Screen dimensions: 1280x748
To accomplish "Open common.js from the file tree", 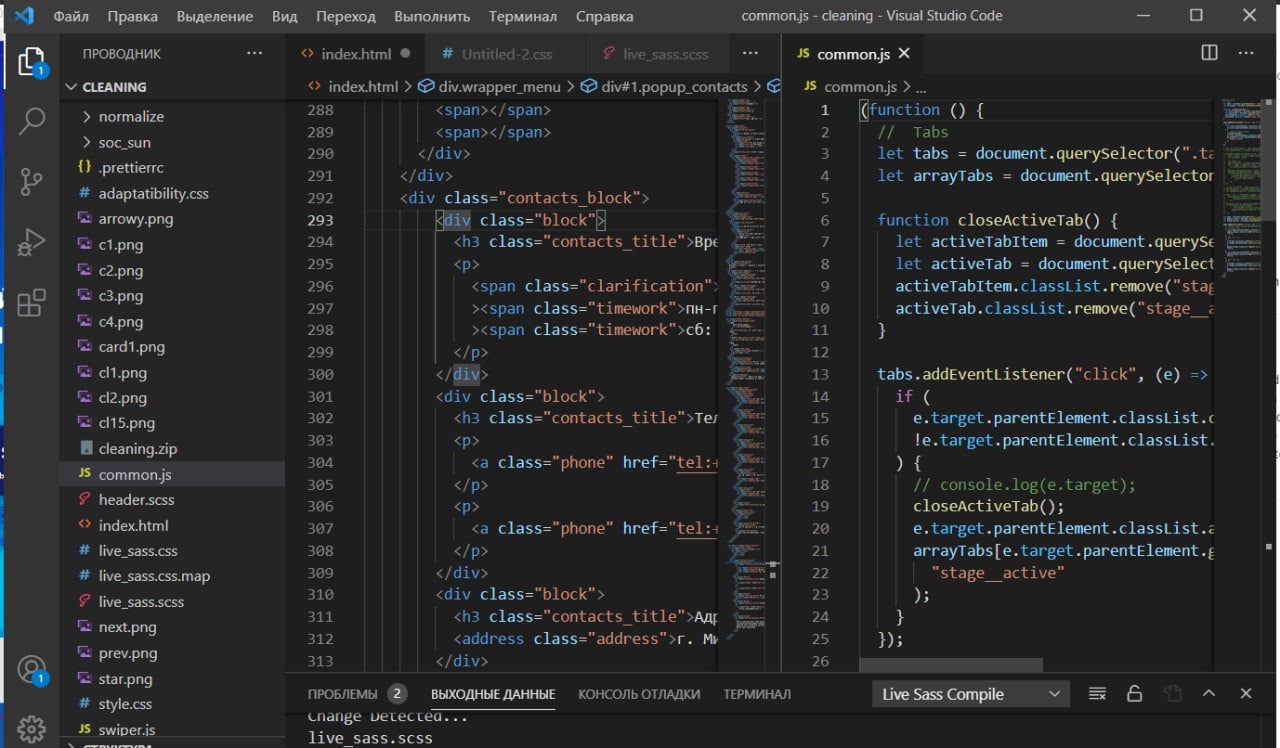I will [x=172, y=474].
